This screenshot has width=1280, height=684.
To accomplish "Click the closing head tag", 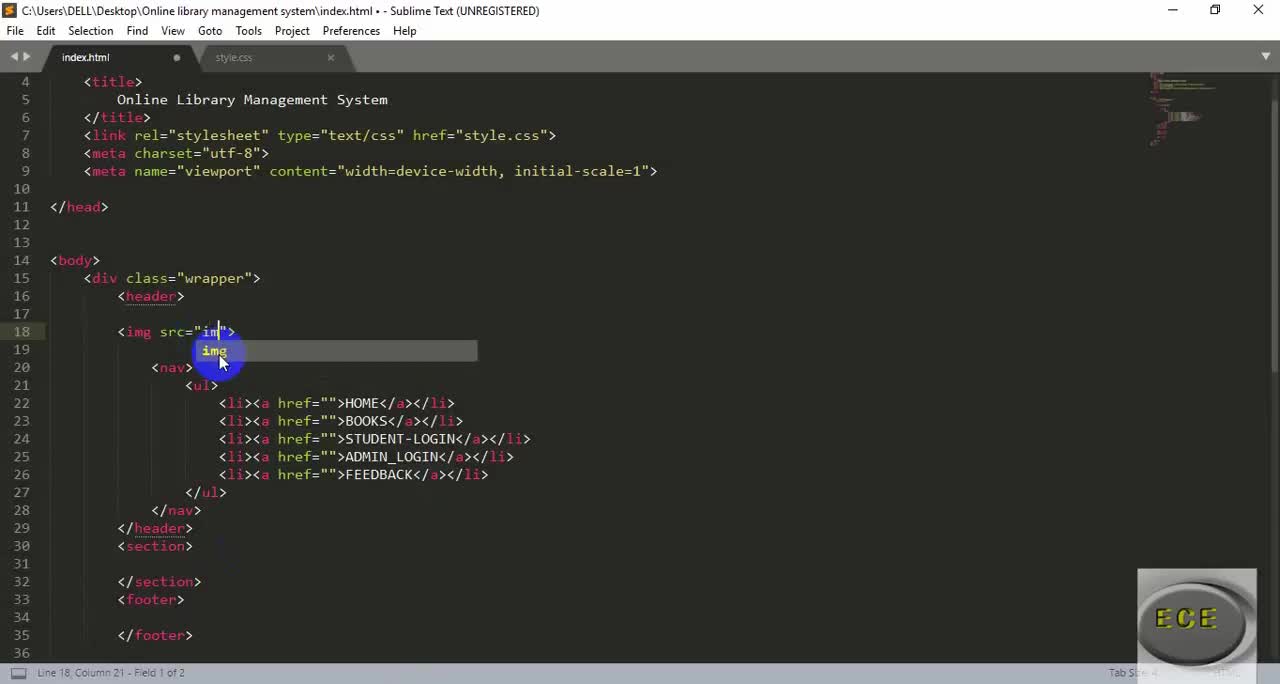I will point(79,207).
